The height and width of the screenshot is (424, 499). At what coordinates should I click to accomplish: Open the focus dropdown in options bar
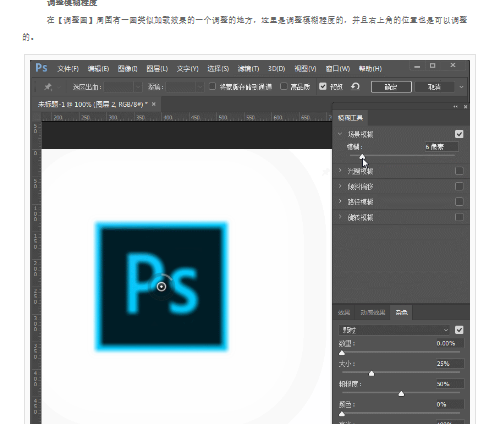(x=185, y=87)
